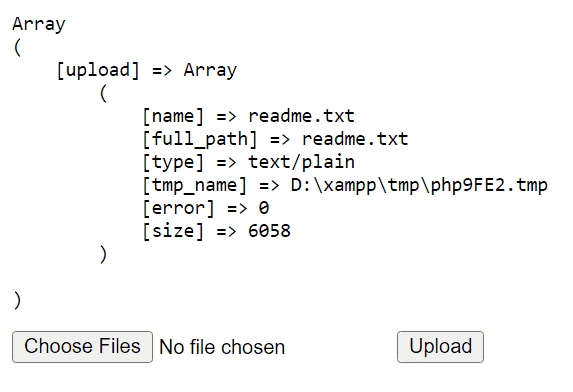Click the D:\xampp\tmp\php9FE2.tmp path
The height and width of the screenshot is (392, 573).
coord(419,185)
